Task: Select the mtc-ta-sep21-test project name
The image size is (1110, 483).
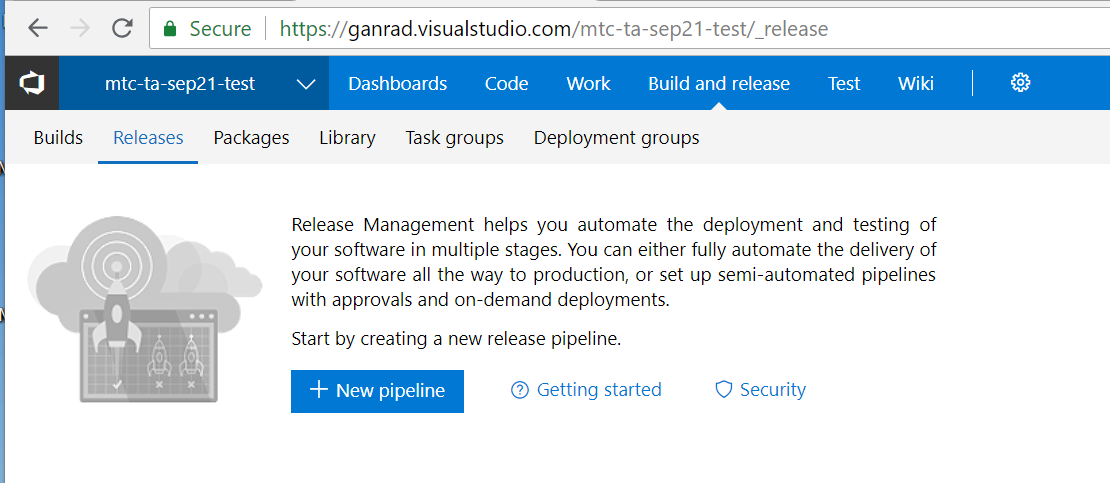Action: (180, 84)
